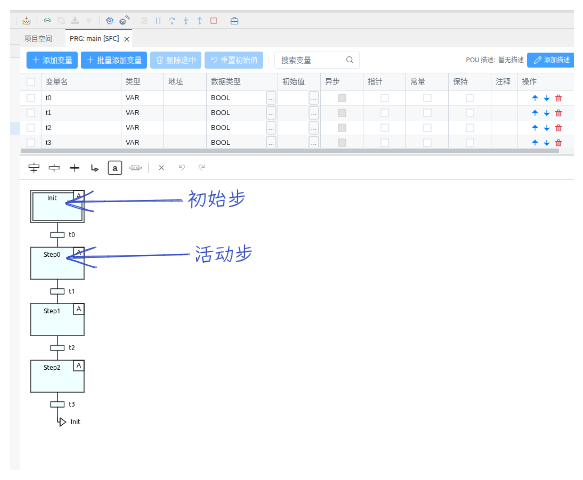Enable the 常量 checkbox for t2
The height and width of the screenshot is (480, 583).
(427, 128)
